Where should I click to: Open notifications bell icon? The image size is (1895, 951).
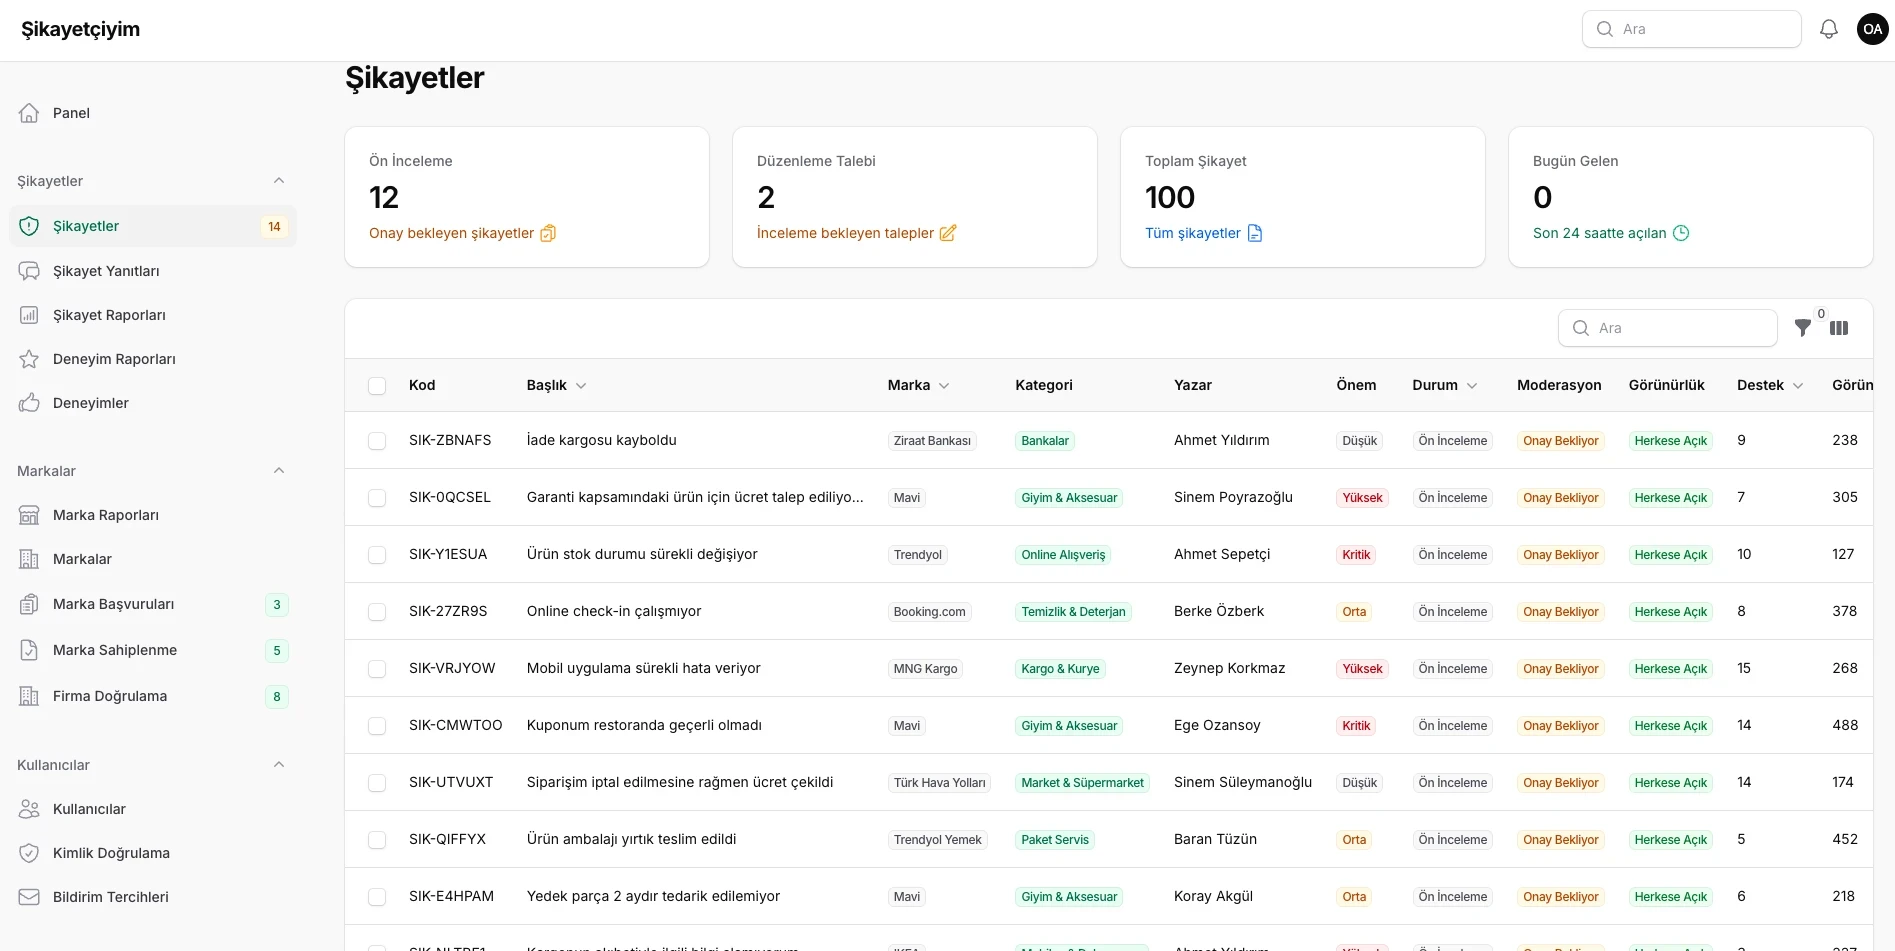1828,29
